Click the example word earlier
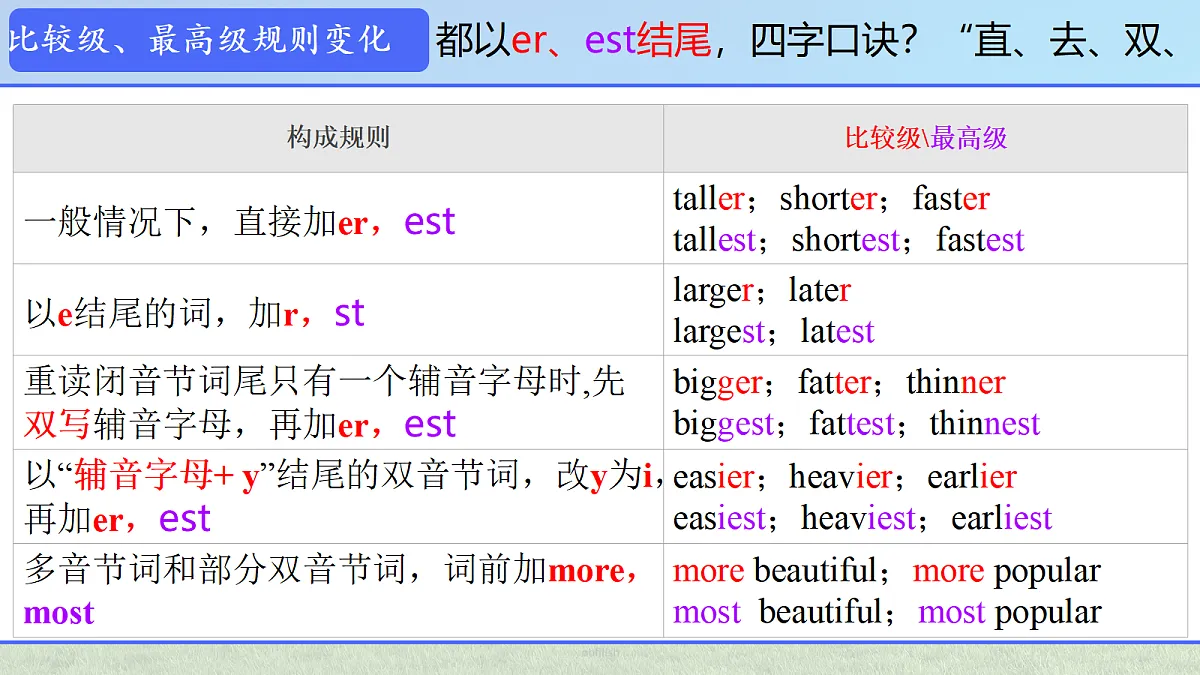This screenshot has width=1200, height=675. click(972, 477)
